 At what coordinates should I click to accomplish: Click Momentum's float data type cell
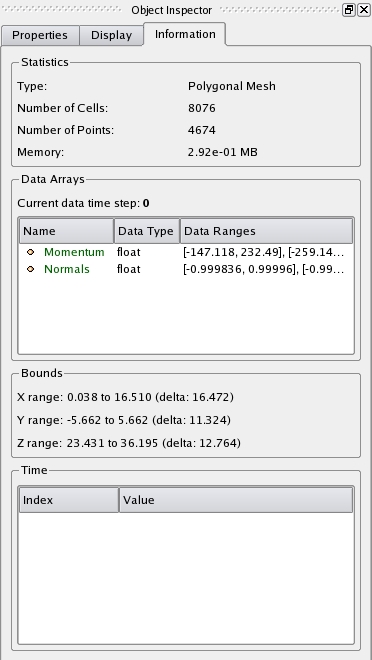129,252
